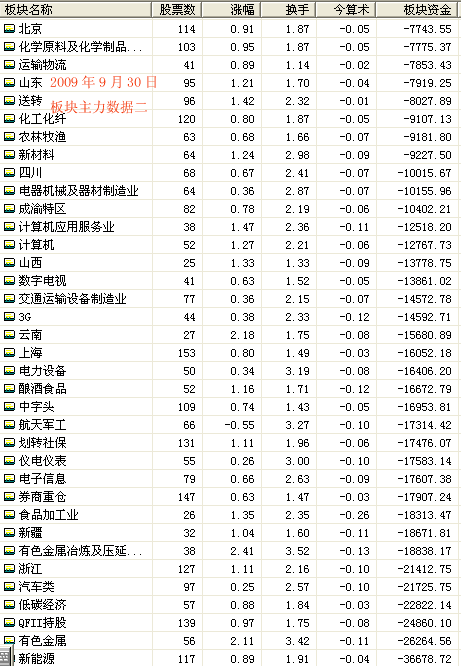
Task: Click the icon beside 航天军工 row
Action: (x=9, y=425)
